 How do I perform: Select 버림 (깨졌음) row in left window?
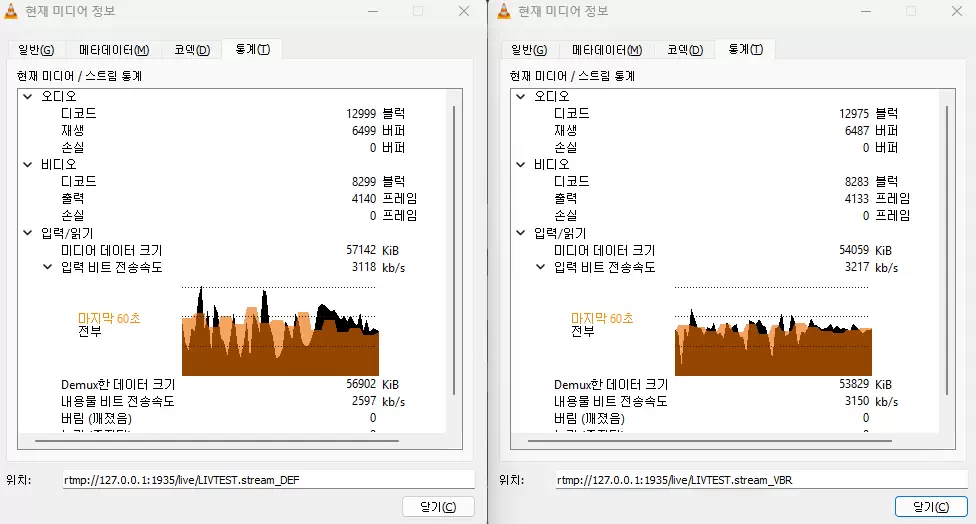pyautogui.click(x=218, y=418)
